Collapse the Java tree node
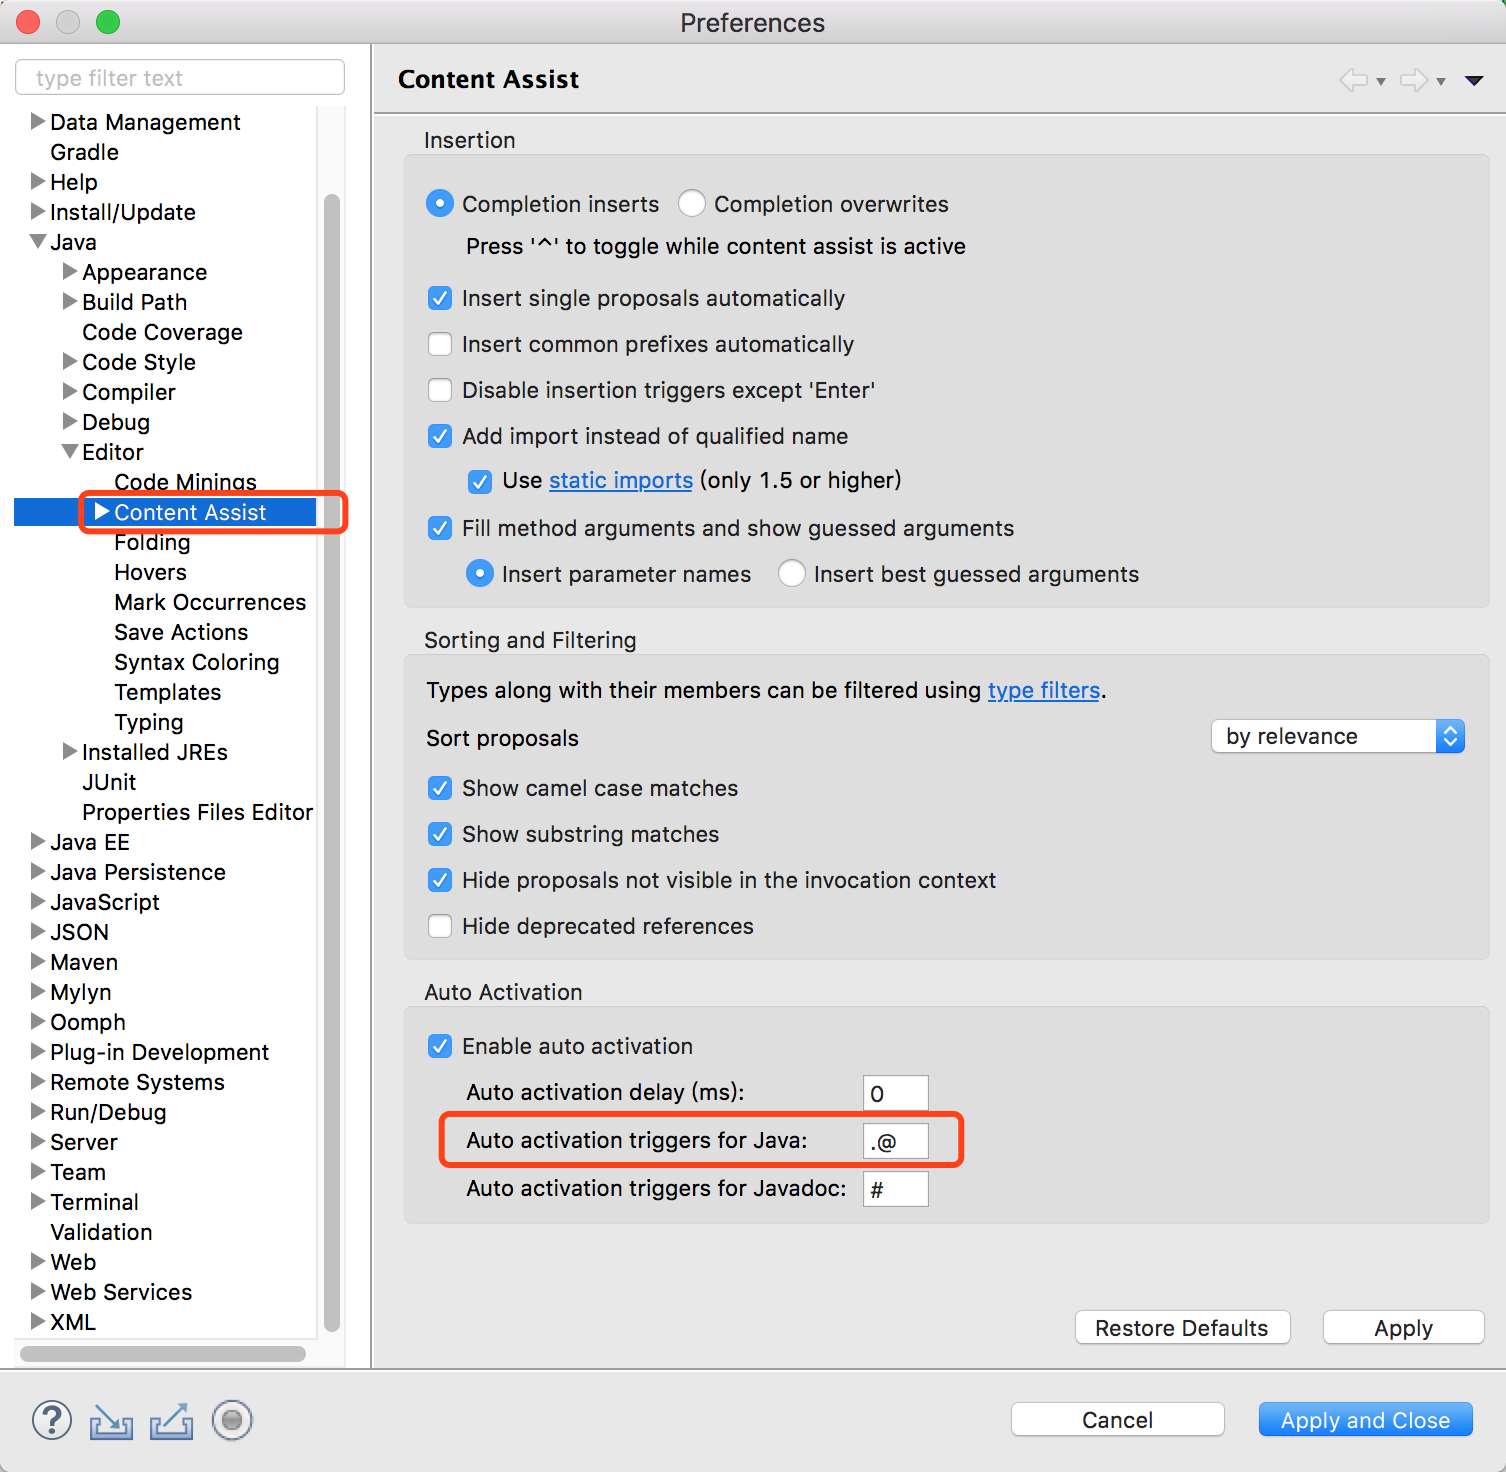 (x=38, y=242)
